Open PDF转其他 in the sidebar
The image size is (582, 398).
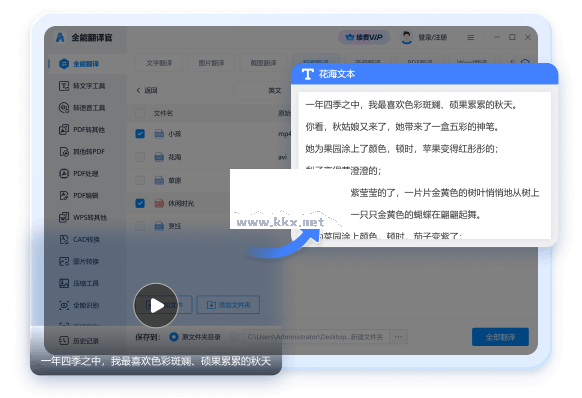click(82, 130)
